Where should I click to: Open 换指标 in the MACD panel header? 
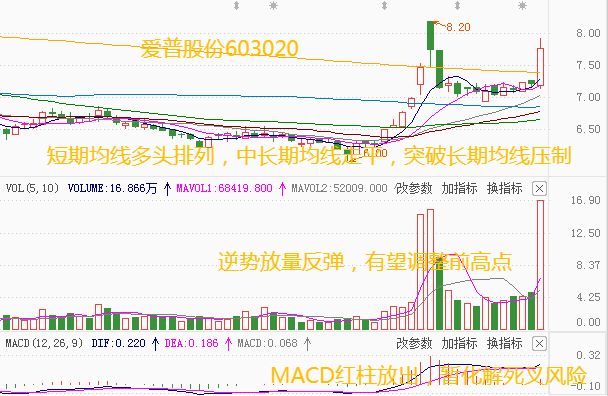coord(504,343)
